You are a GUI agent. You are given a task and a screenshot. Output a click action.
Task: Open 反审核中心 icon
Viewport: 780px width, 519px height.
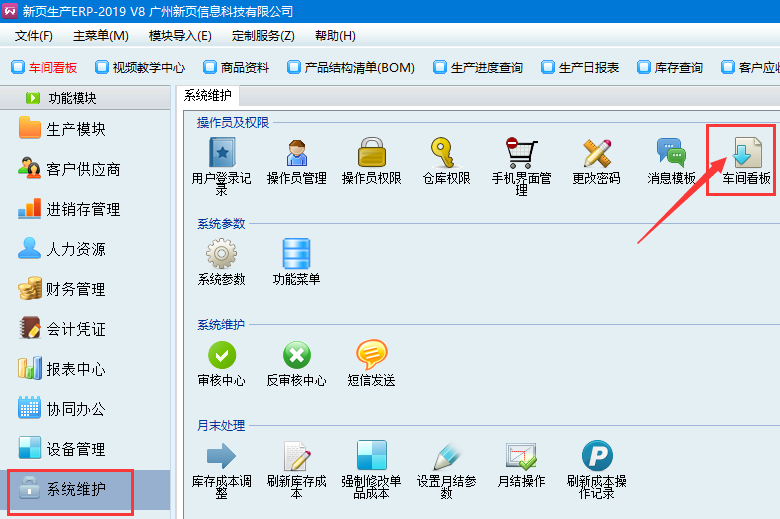pos(297,355)
